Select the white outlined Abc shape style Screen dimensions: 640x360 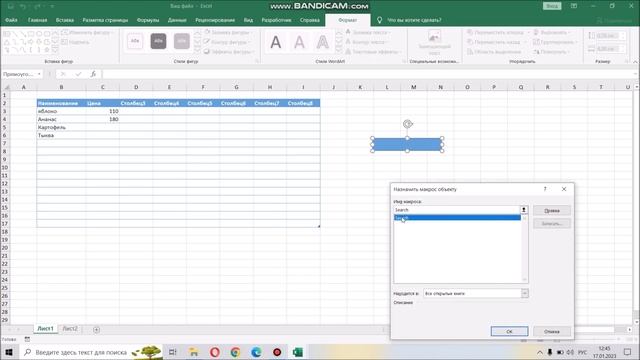coord(135,41)
